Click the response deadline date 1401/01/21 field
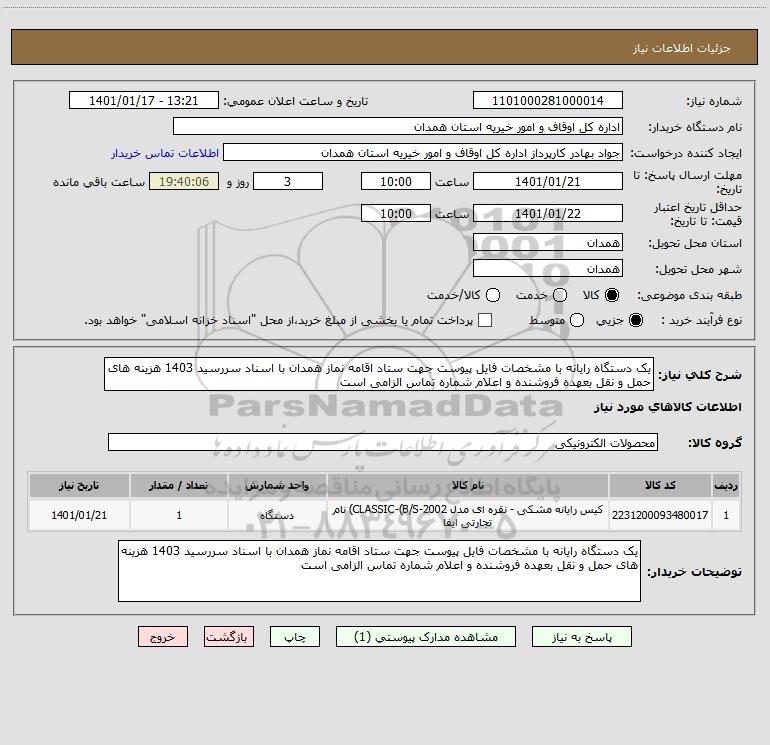770x745 pixels. [x=548, y=181]
